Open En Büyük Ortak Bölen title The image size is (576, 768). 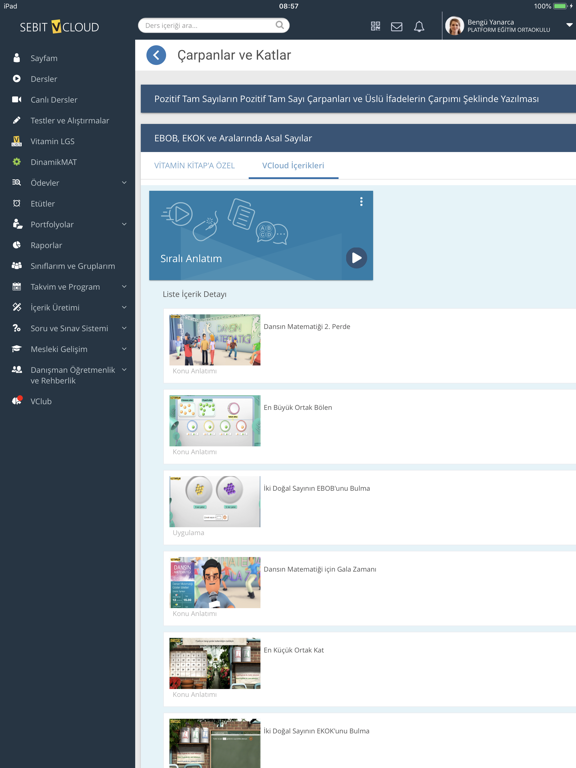pyautogui.click(x=298, y=408)
